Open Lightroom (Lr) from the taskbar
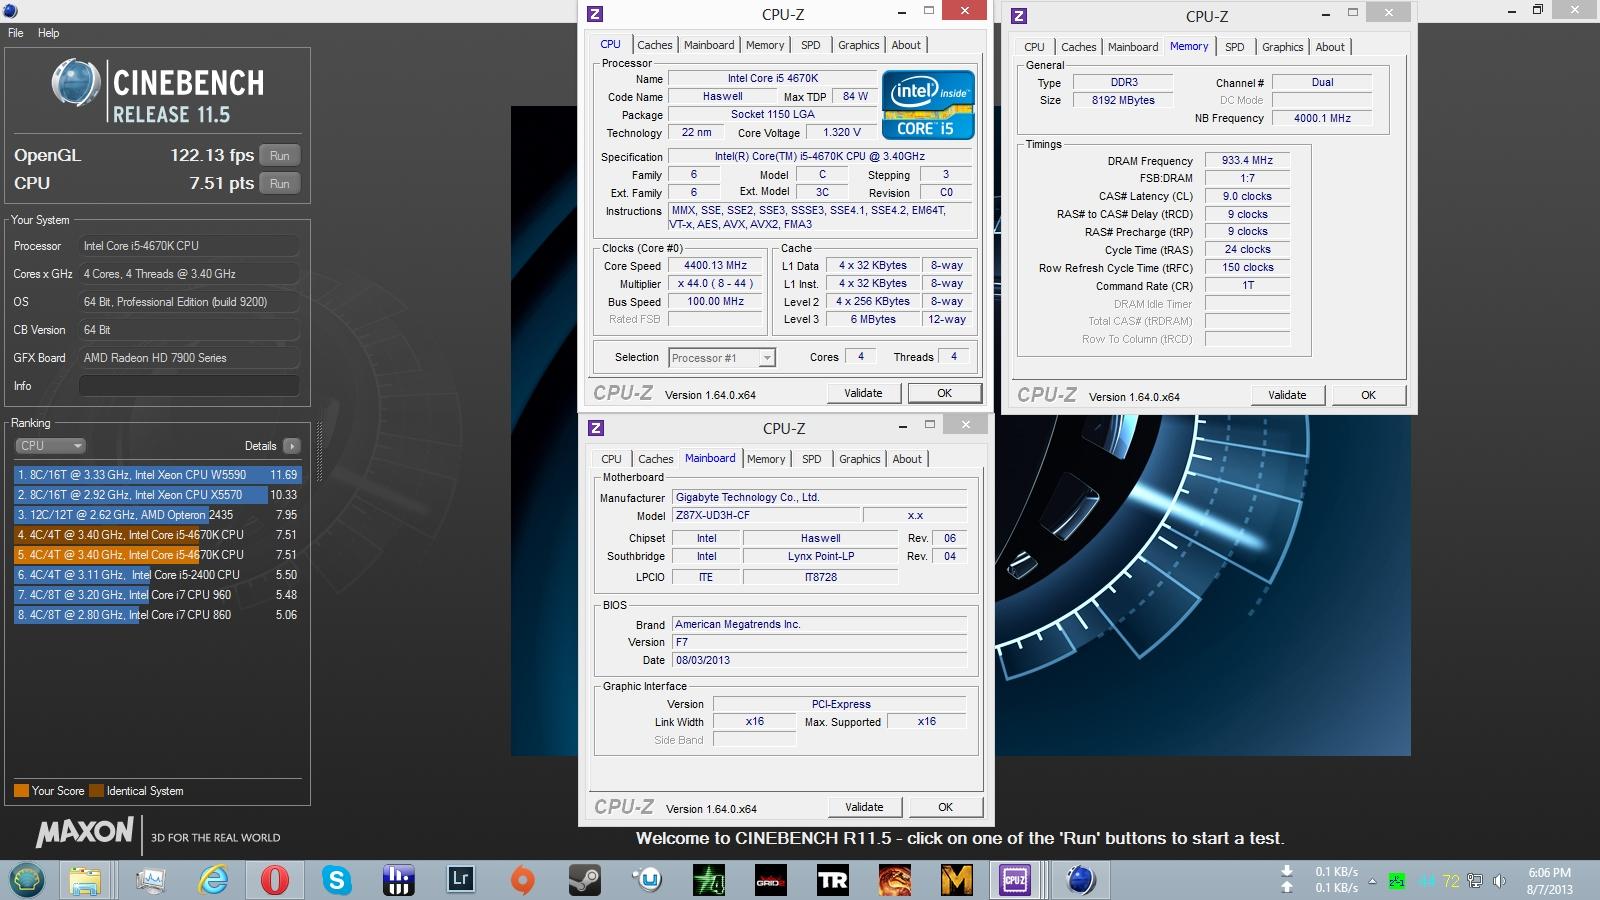The image size is (1600, 900). [x=461, y=880]
